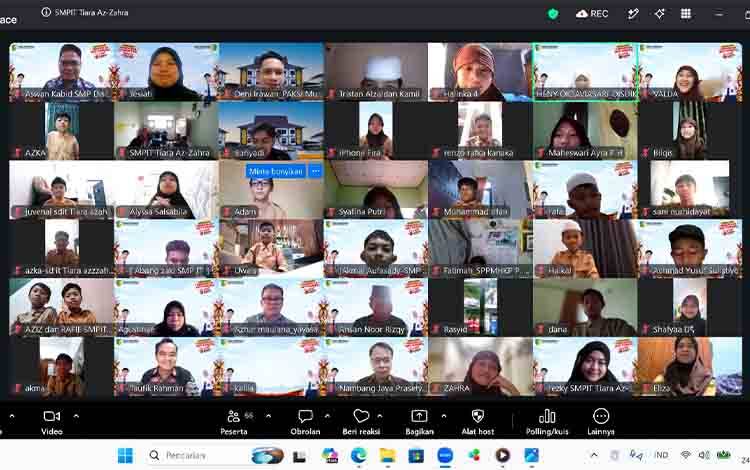Expand the Bagikan options chevron
The height and width of the screenshot is (470, 750).
click(444, 416)
